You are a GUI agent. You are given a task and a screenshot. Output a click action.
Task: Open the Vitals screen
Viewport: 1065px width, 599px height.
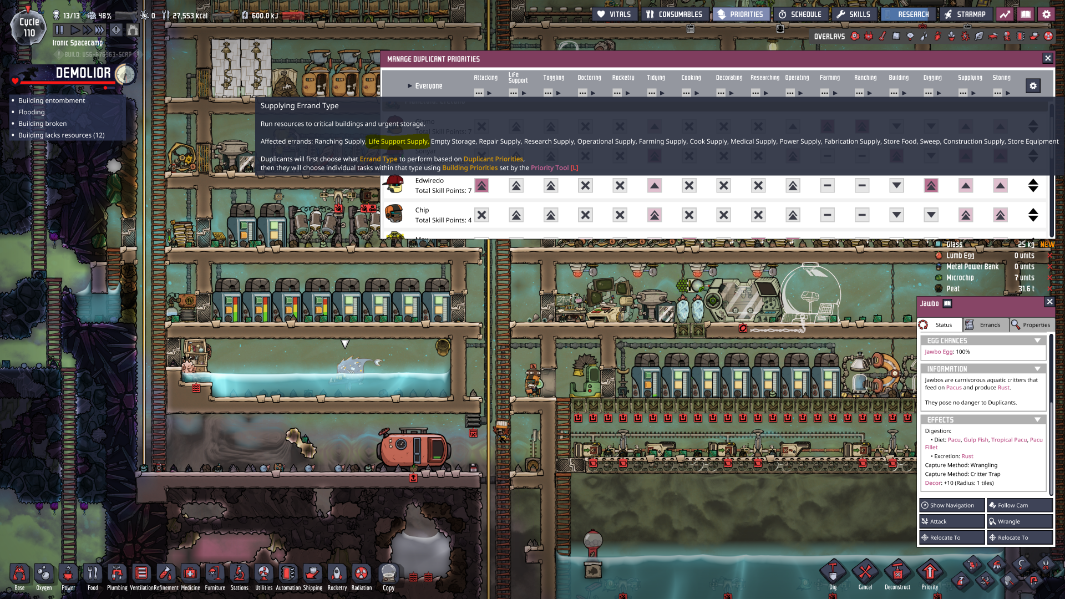(x=613, y=14)
